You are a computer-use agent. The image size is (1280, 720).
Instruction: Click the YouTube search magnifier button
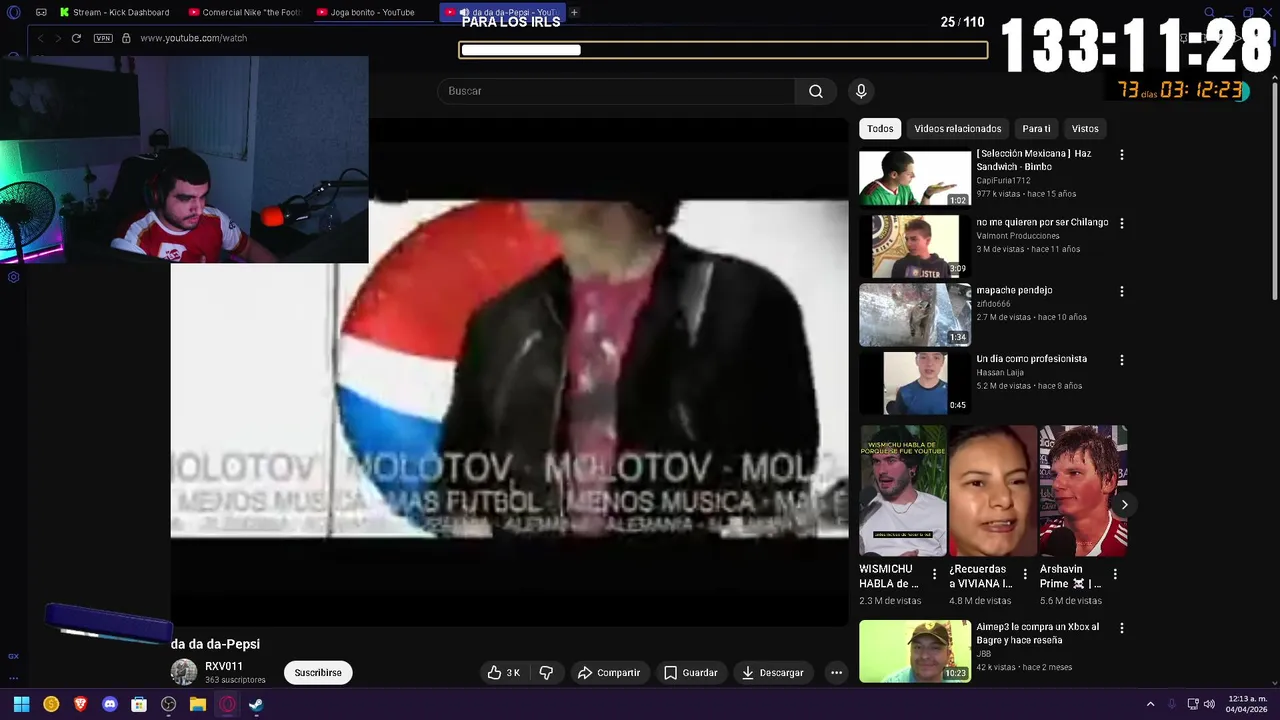click(x=816, y=91)
